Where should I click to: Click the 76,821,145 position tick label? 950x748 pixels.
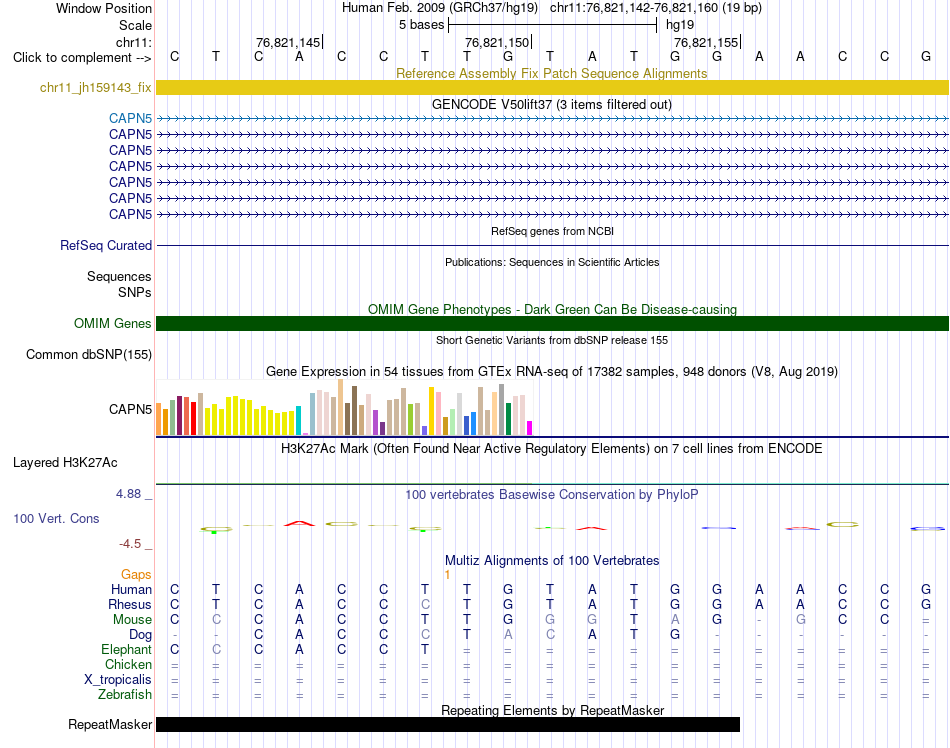[x=288, y=42]
